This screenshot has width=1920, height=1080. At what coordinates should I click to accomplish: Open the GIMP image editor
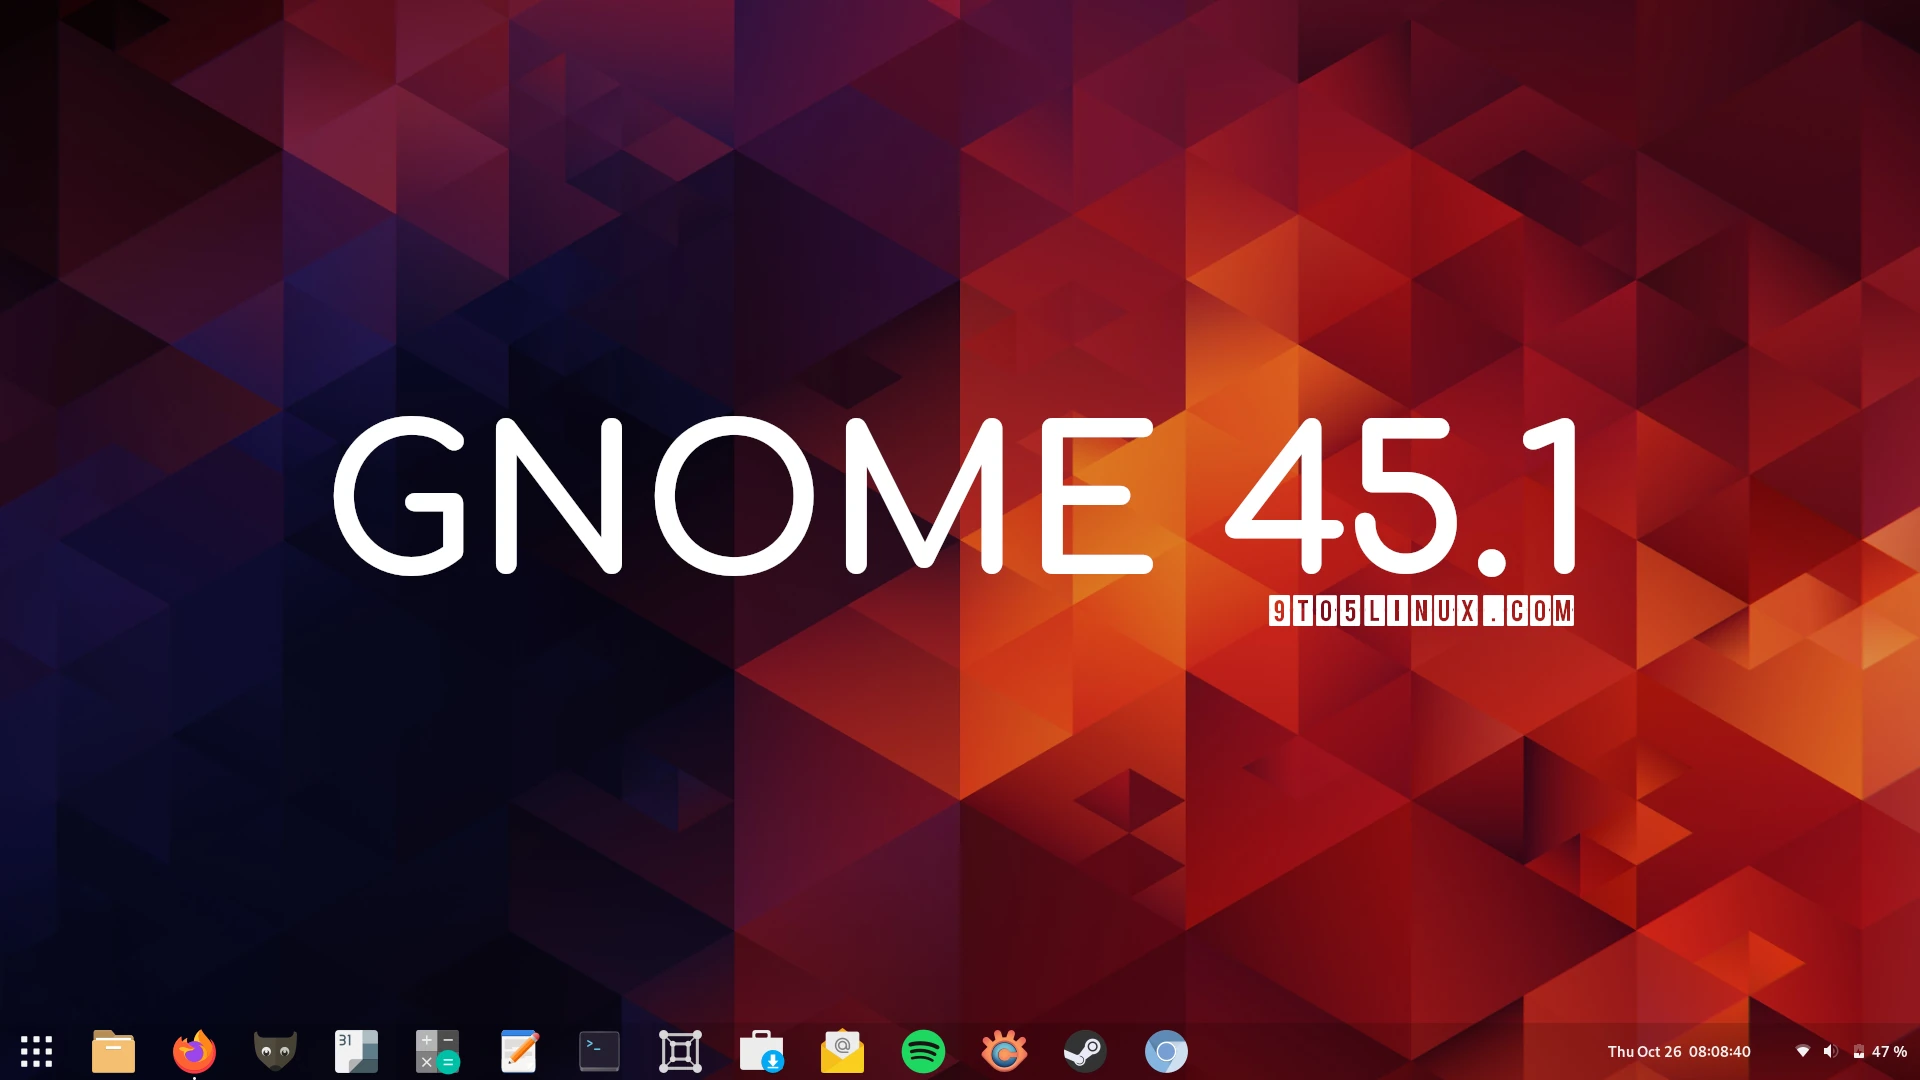(276, 1051)
